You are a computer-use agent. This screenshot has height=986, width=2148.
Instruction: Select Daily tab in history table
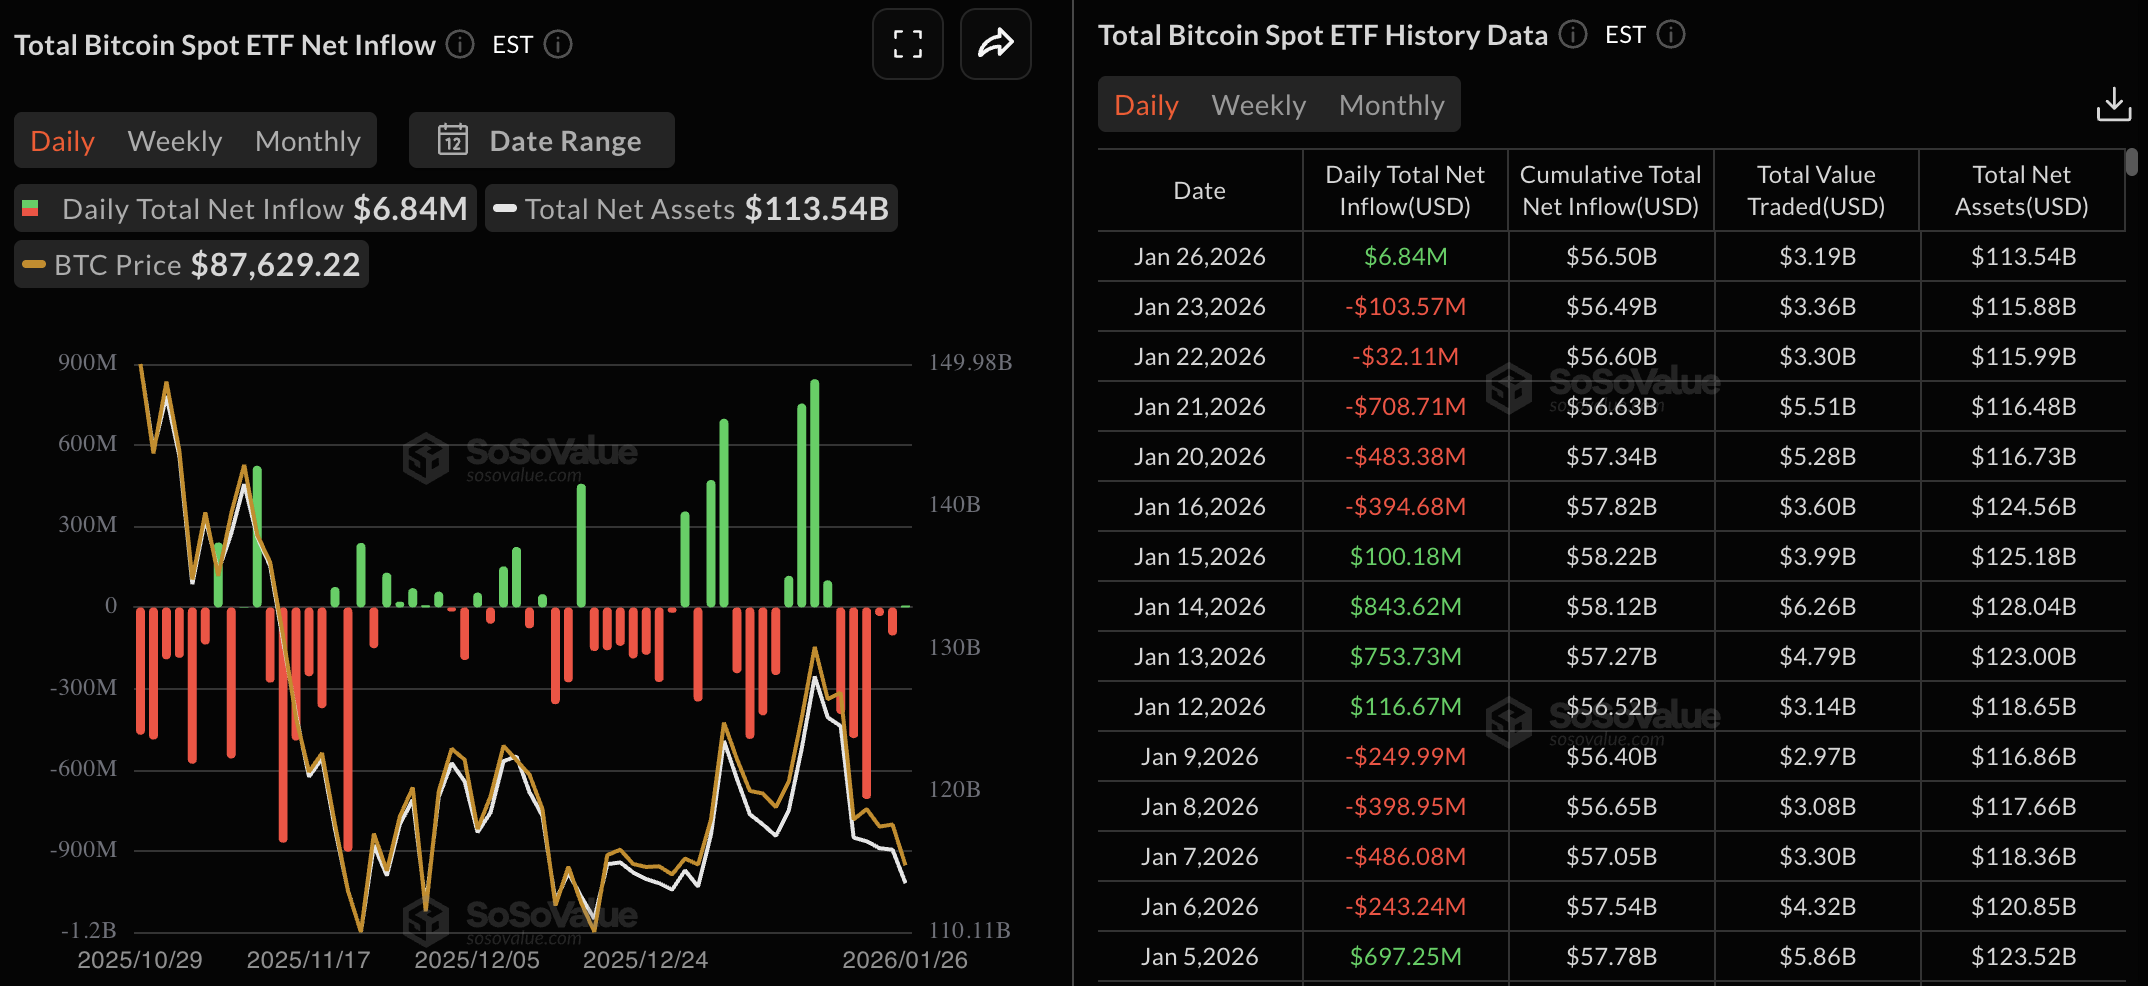[x=1146, y=105]
